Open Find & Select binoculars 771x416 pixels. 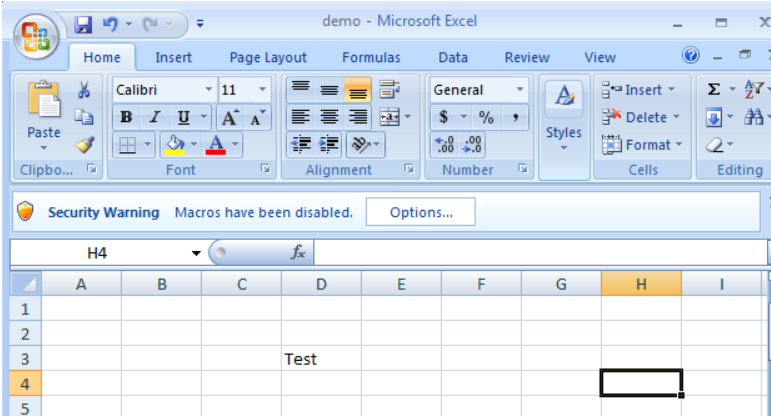(754, 117)
